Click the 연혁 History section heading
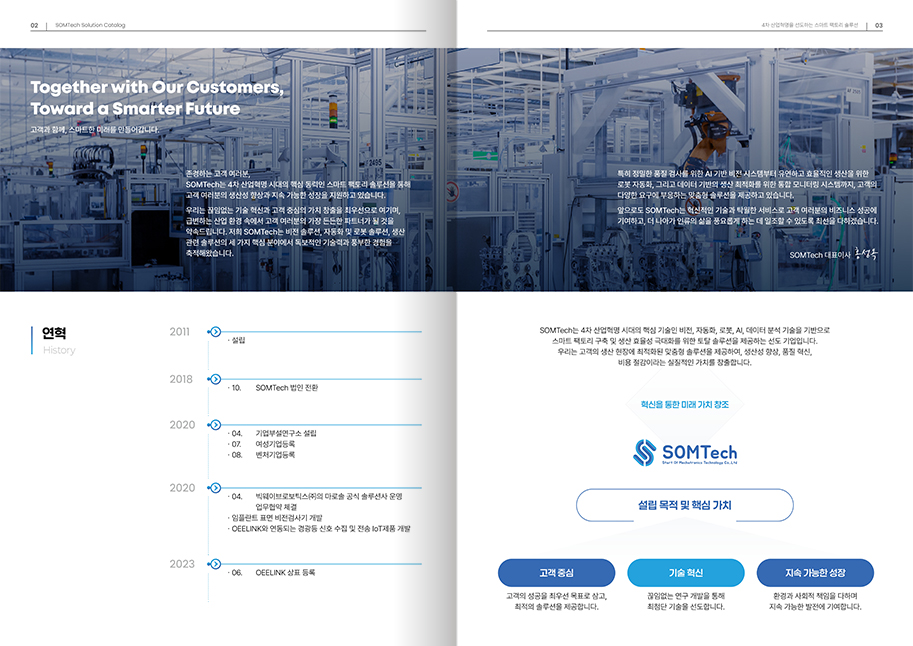This screenshot has height=646, width=913. (x=54, y=340)
